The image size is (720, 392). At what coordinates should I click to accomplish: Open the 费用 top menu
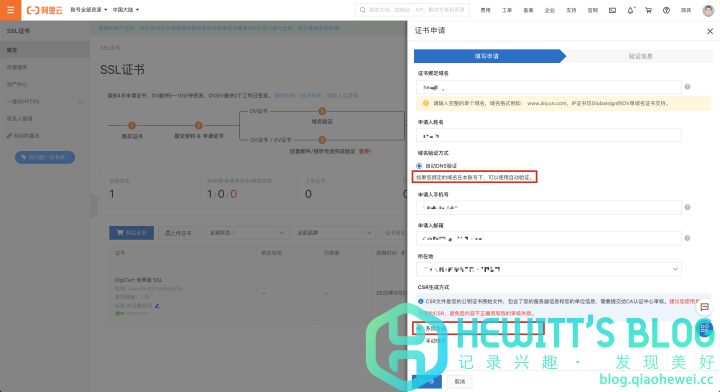pyautogui.click(x=485, y=10)
